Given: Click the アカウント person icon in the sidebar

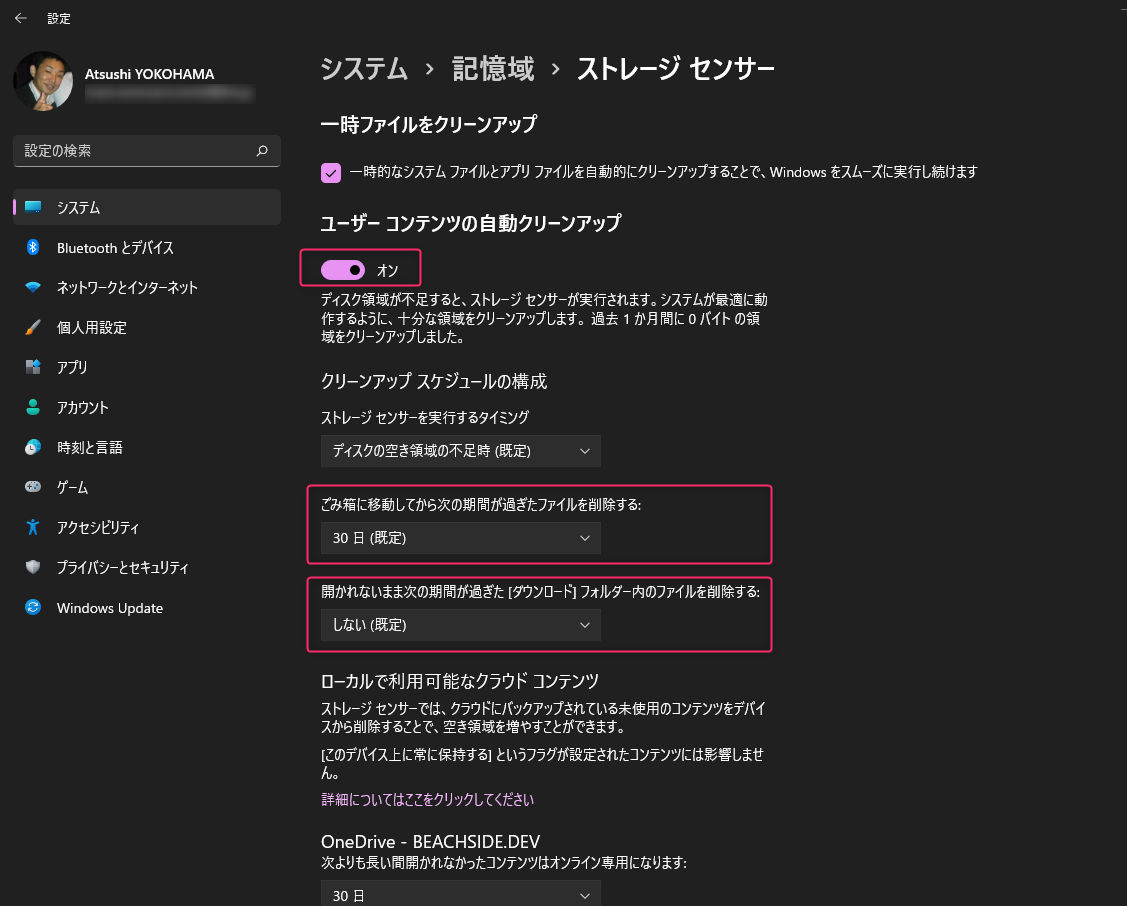Looking at the screenshot, I should (33, 407).
